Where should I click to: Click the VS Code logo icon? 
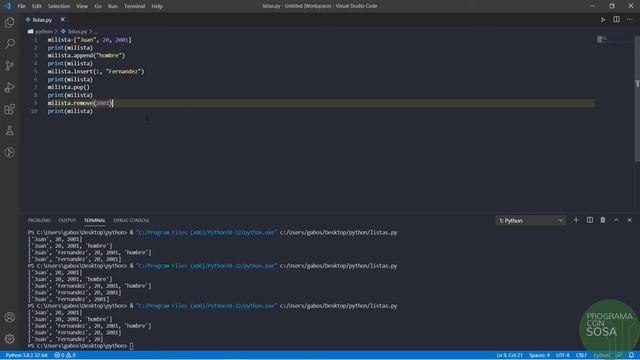pyautogui.click(x=7, y=6)
